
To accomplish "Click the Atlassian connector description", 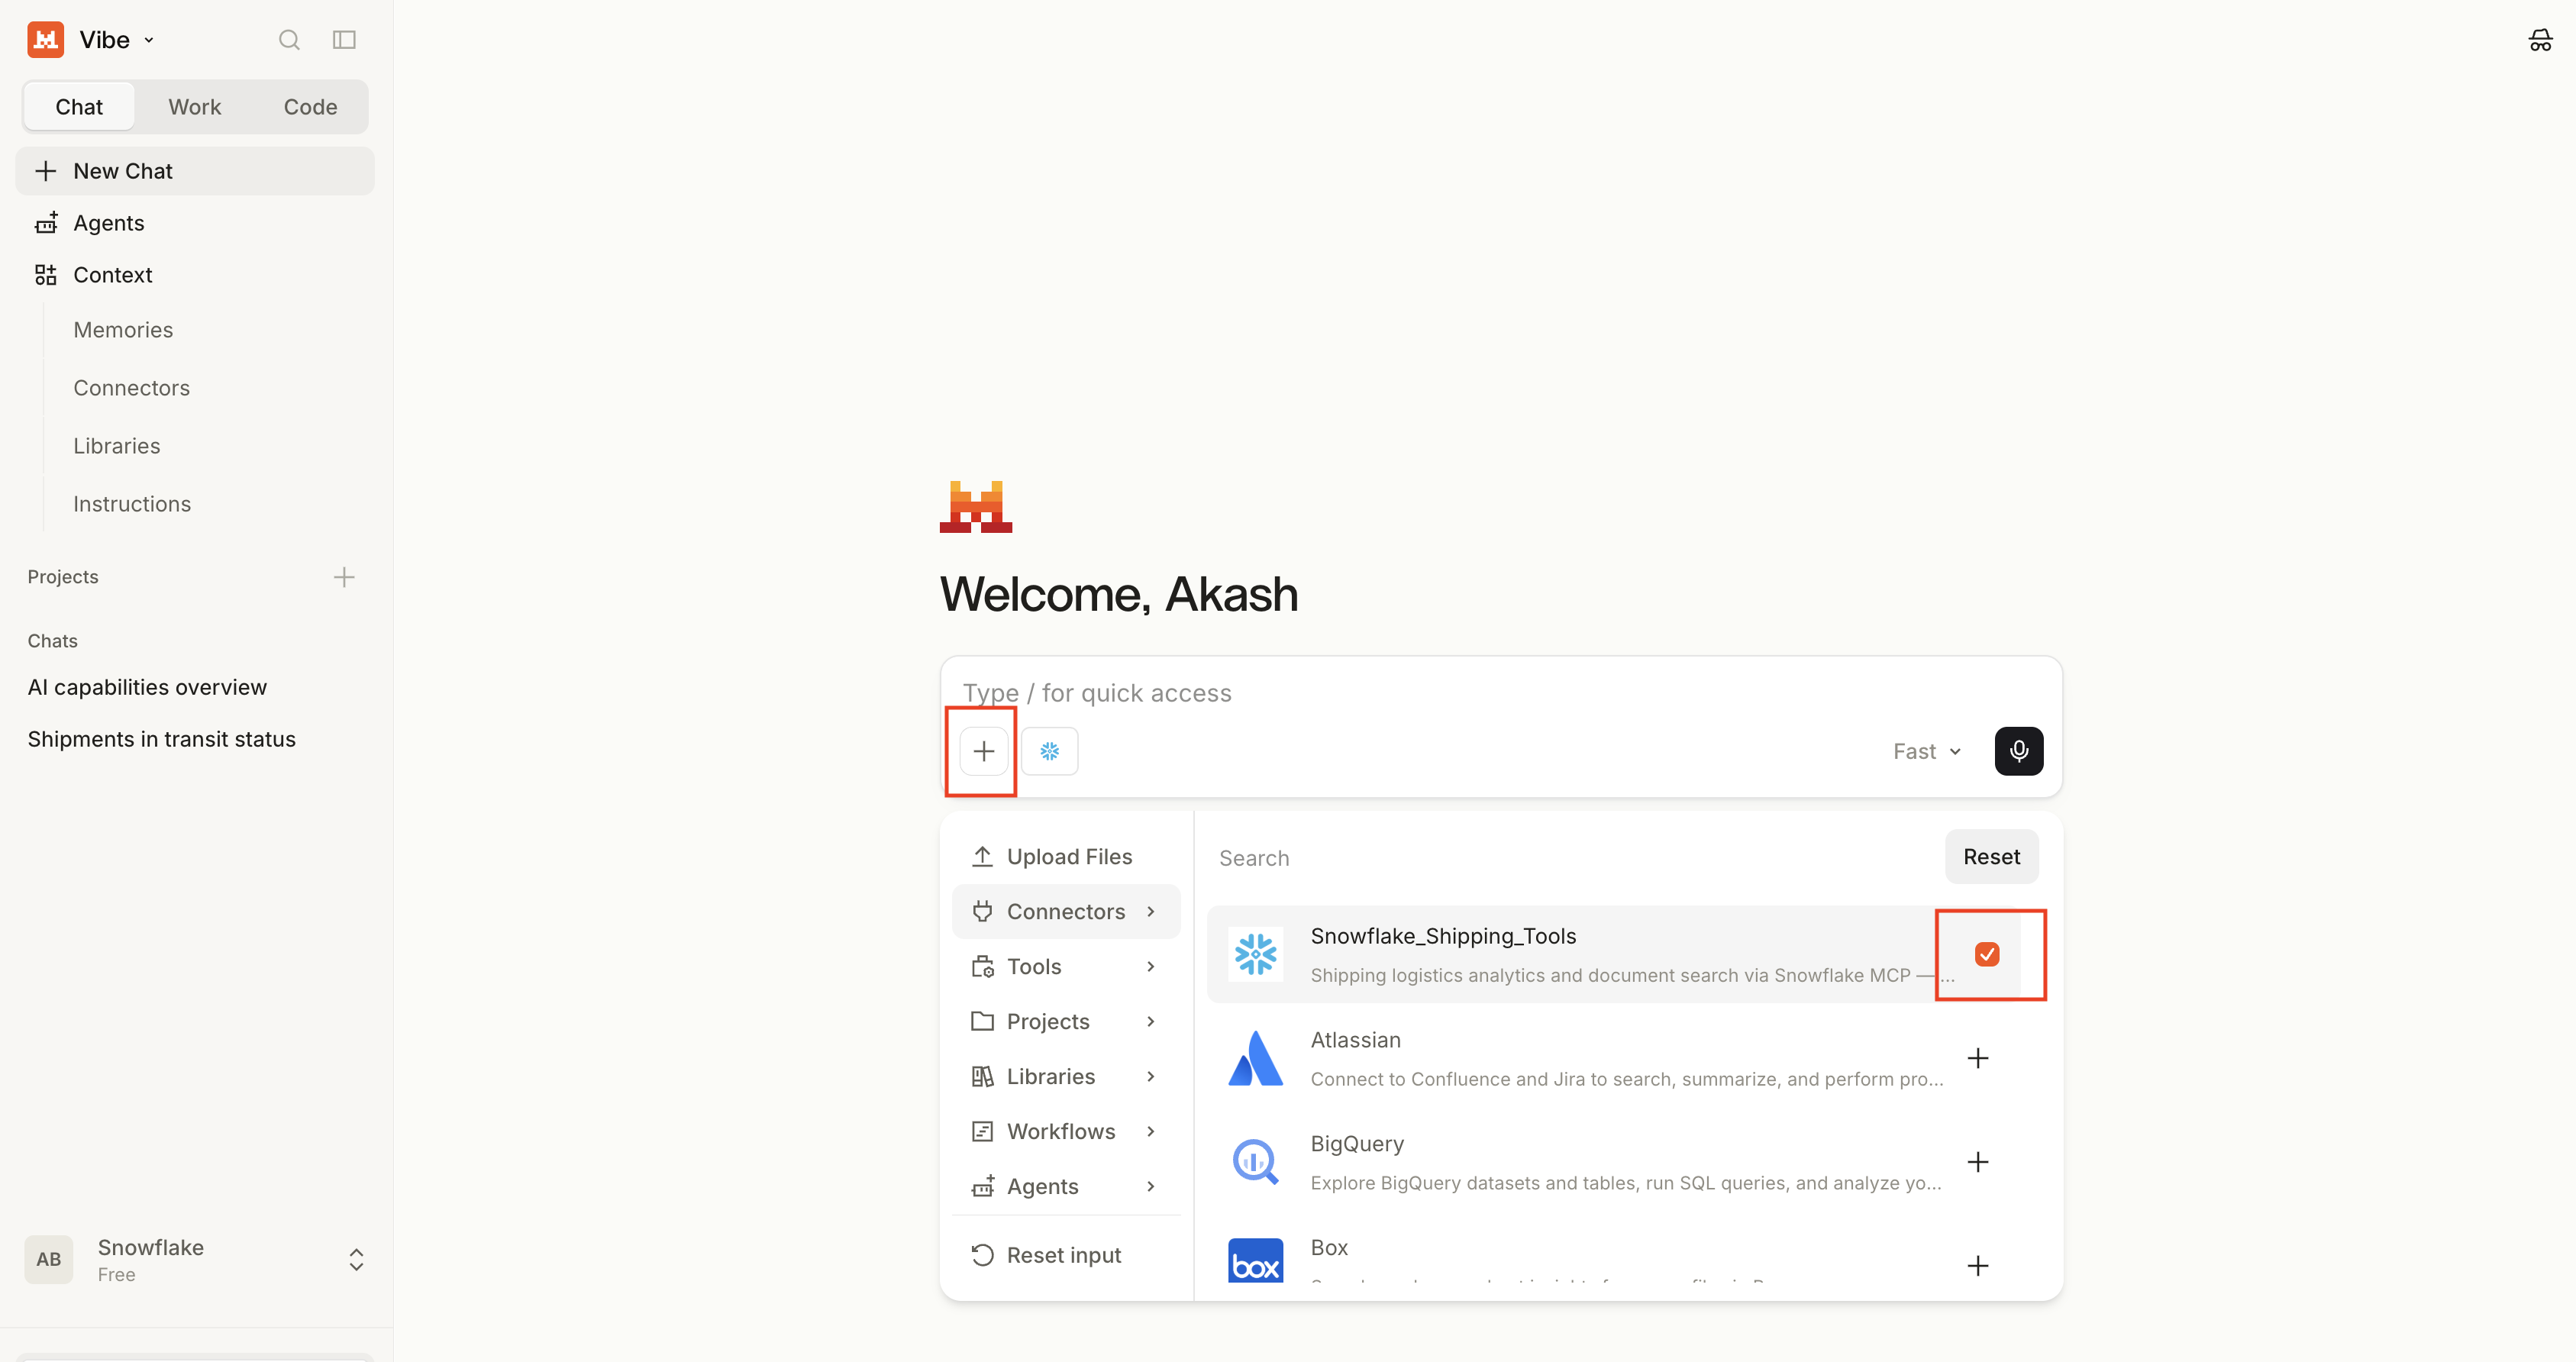I will click(x=1626, y=1079).
